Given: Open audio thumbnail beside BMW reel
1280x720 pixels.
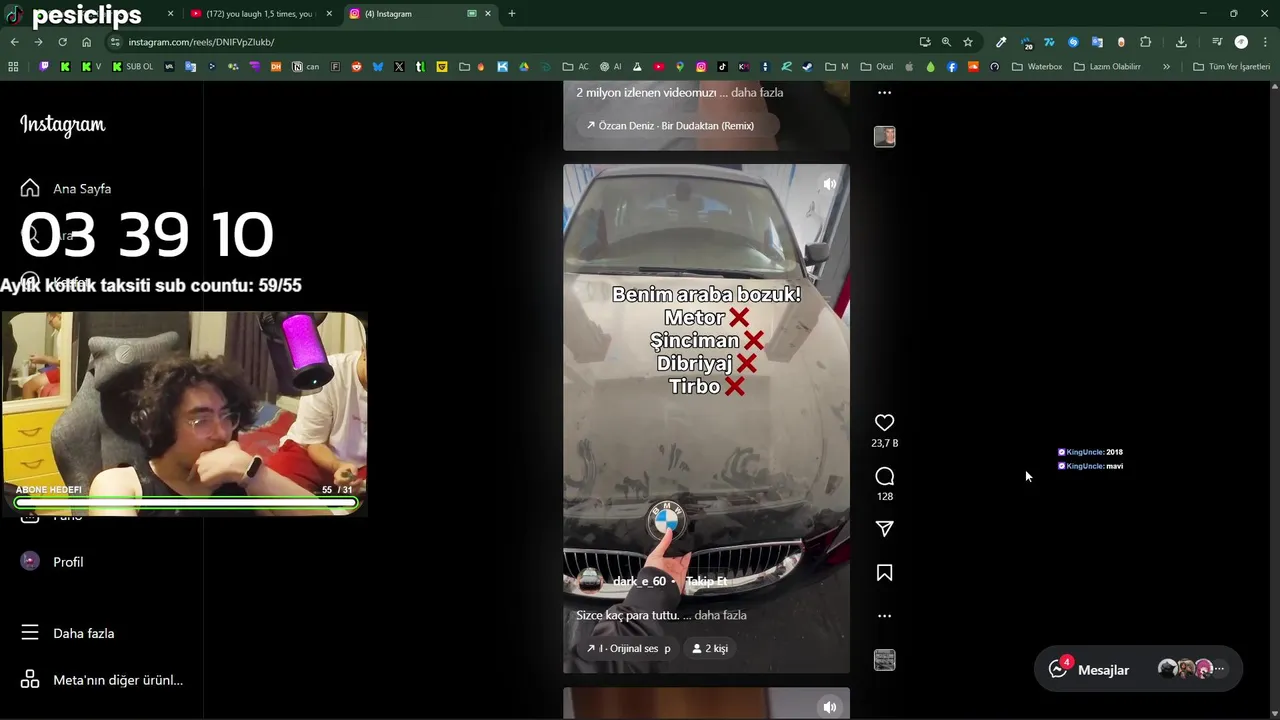Looking at the screenshot, I should click(x=884, y=660).
